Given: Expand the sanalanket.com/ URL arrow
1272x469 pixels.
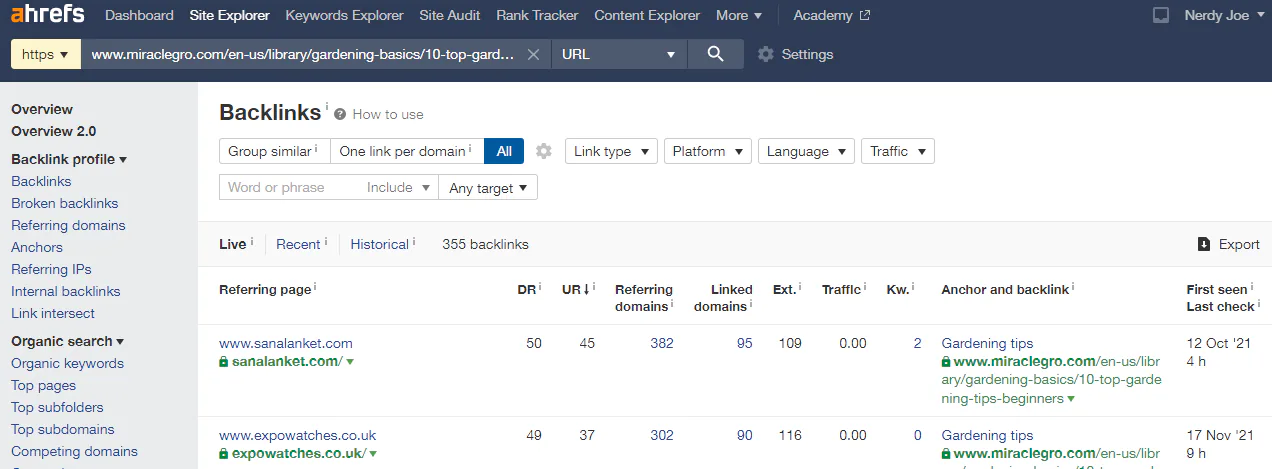Looking at the screenshot, I should click(349, 361).
